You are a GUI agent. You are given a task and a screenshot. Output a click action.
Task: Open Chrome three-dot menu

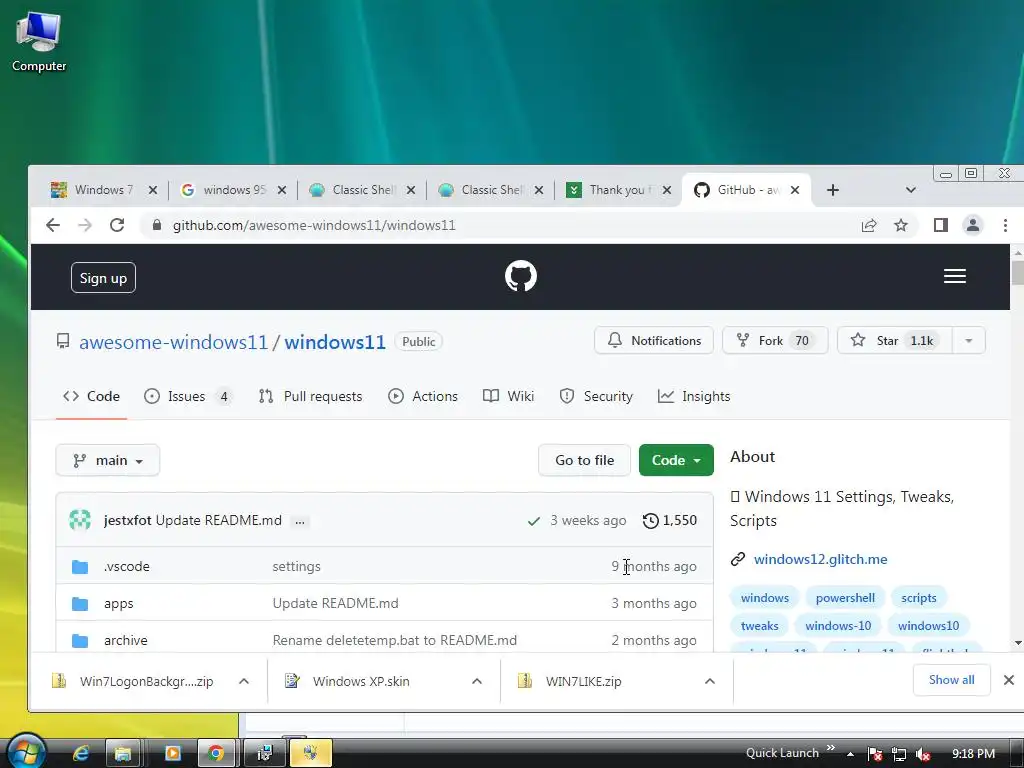1005,225
